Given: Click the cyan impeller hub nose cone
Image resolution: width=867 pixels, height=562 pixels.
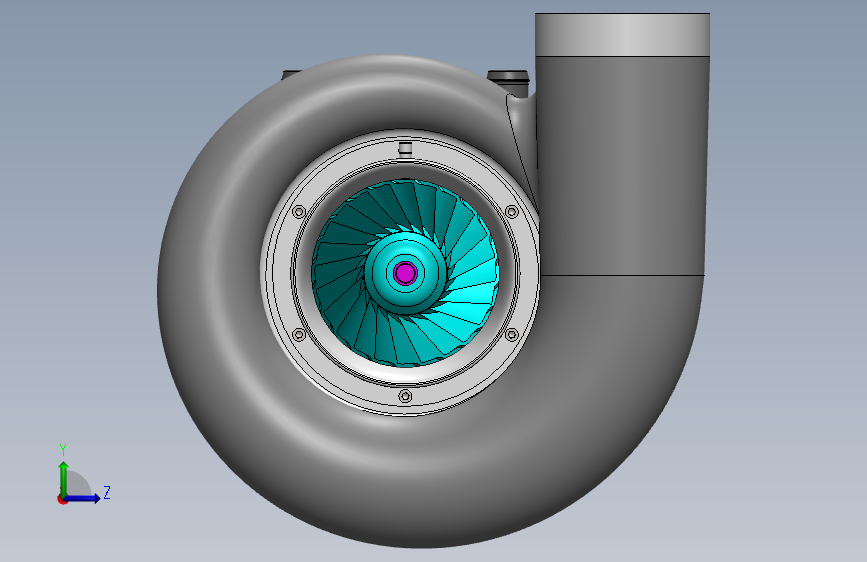Looking at the screenshot, I should [405, 273].
